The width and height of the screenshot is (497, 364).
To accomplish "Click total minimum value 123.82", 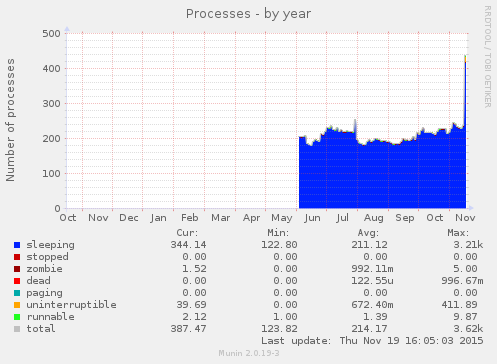I will click(x=279, y=329).
